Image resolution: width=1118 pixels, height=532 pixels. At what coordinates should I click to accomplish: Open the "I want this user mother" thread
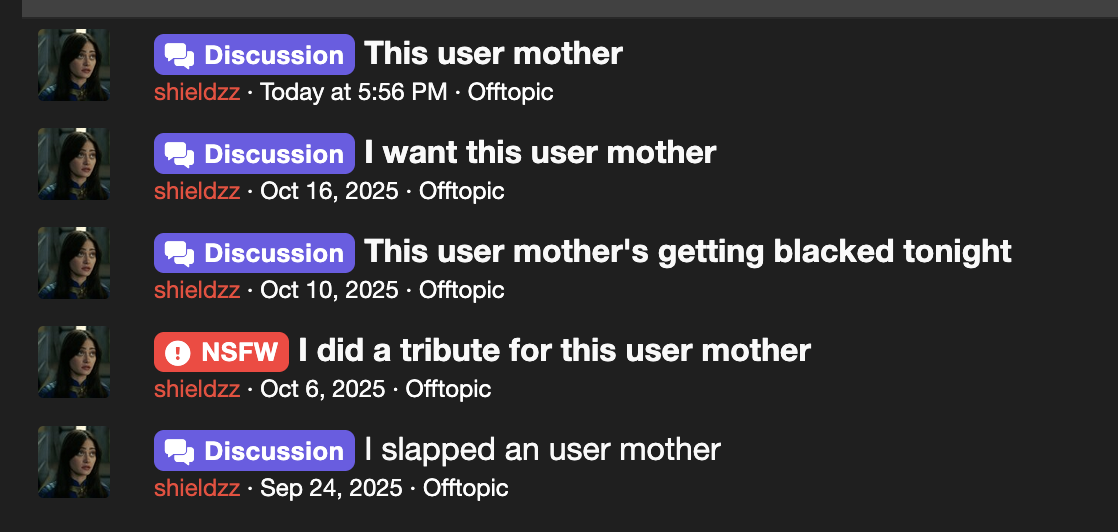point(540,153)
